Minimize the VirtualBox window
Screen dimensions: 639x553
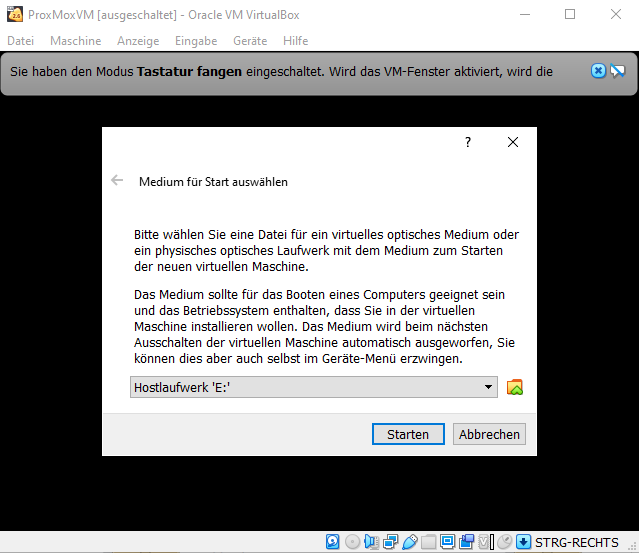click(x=525, y=14)
